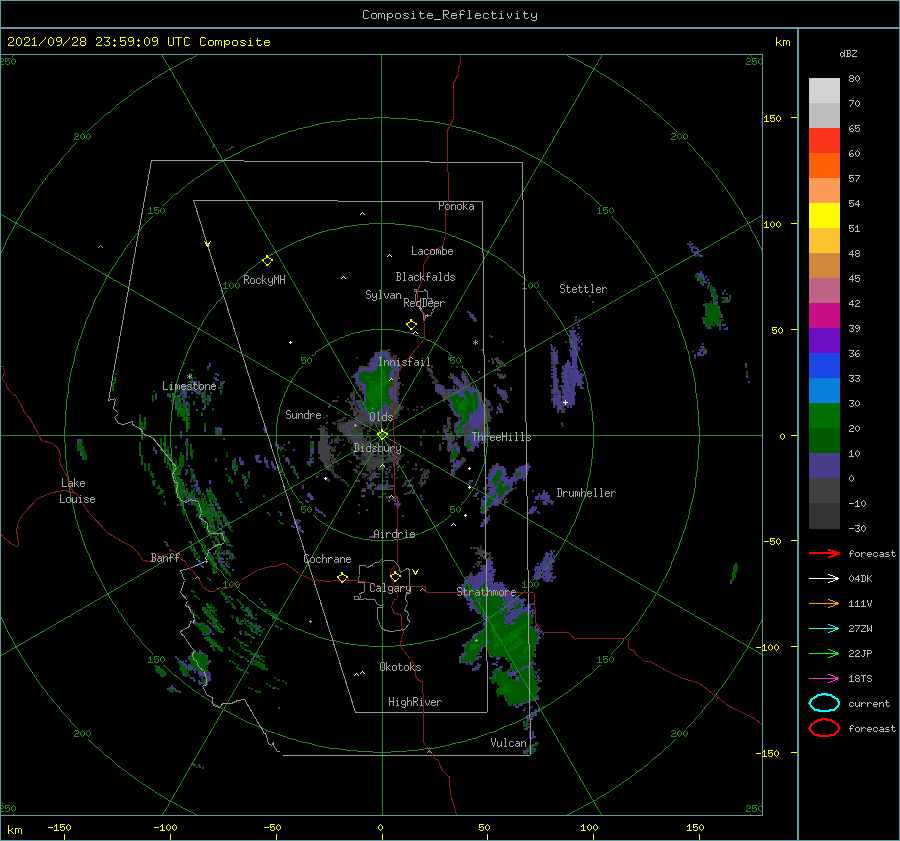
Task: Click the Banff town label
Action: tap(165, 557)
